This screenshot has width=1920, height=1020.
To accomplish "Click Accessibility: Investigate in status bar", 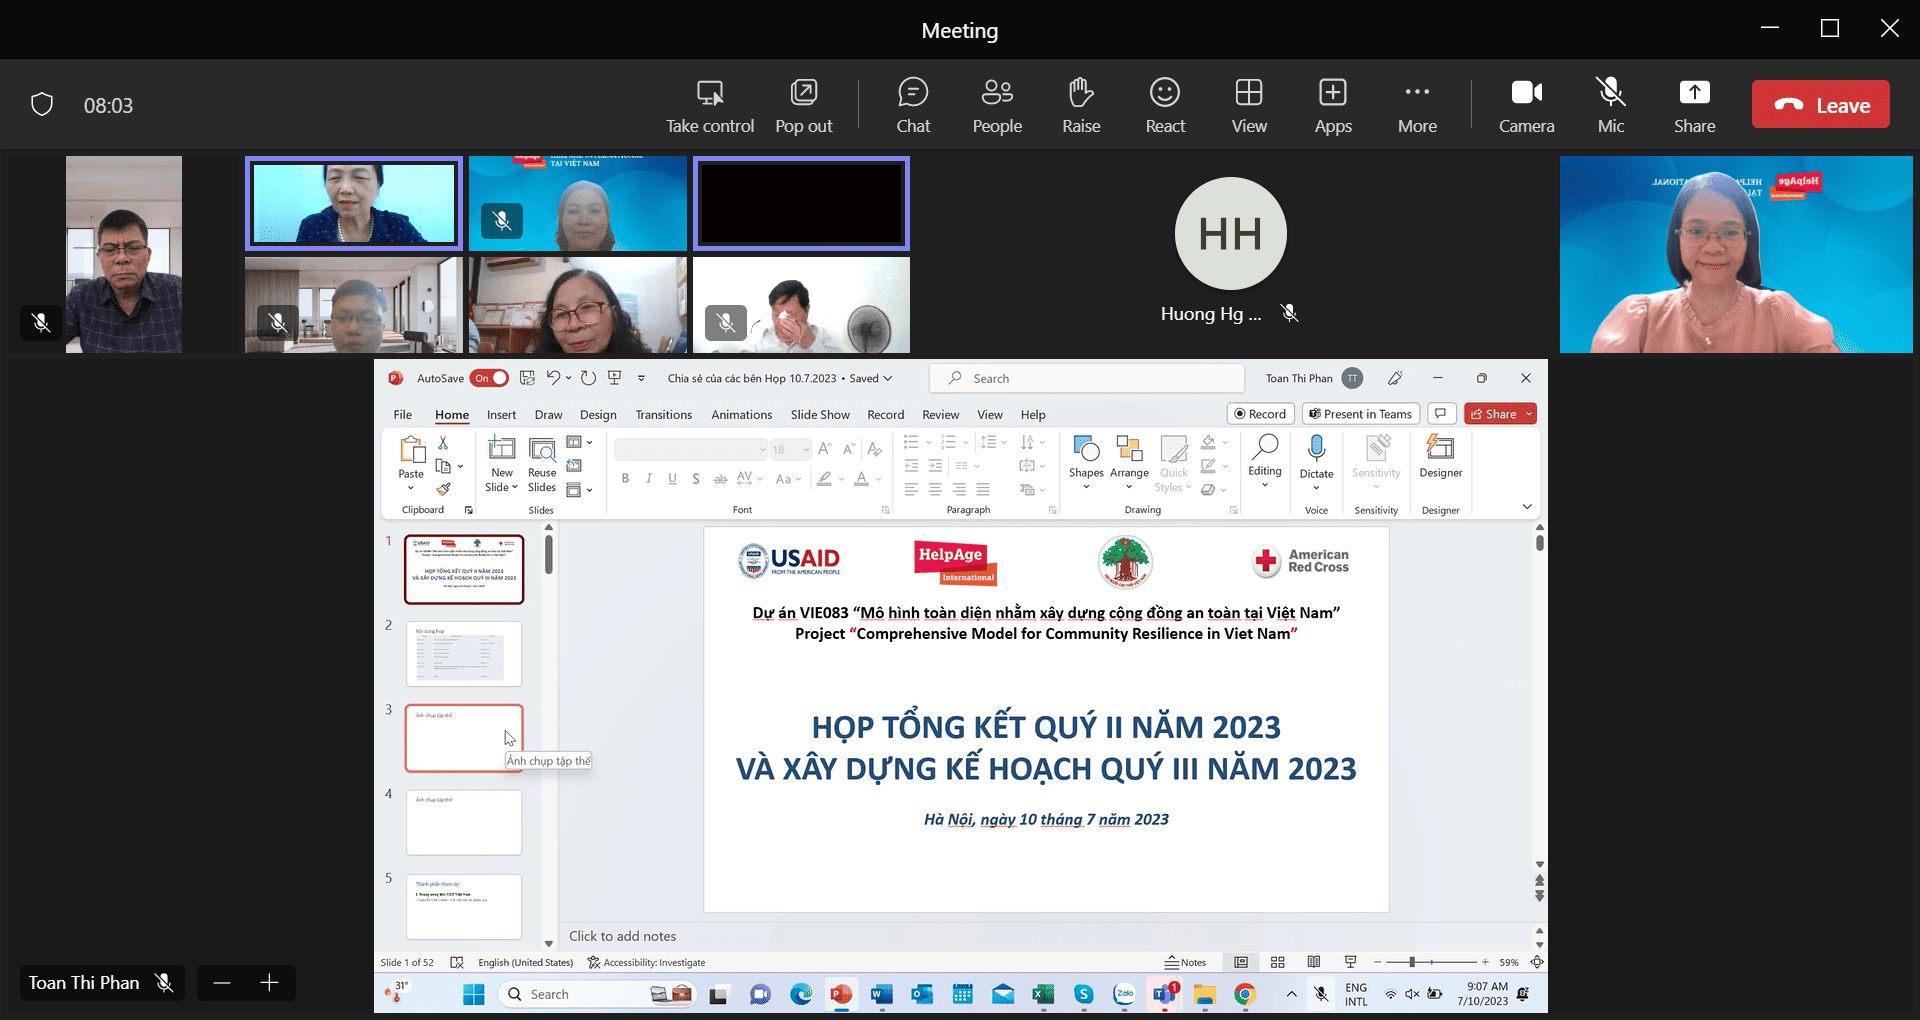I will point(646,962).
